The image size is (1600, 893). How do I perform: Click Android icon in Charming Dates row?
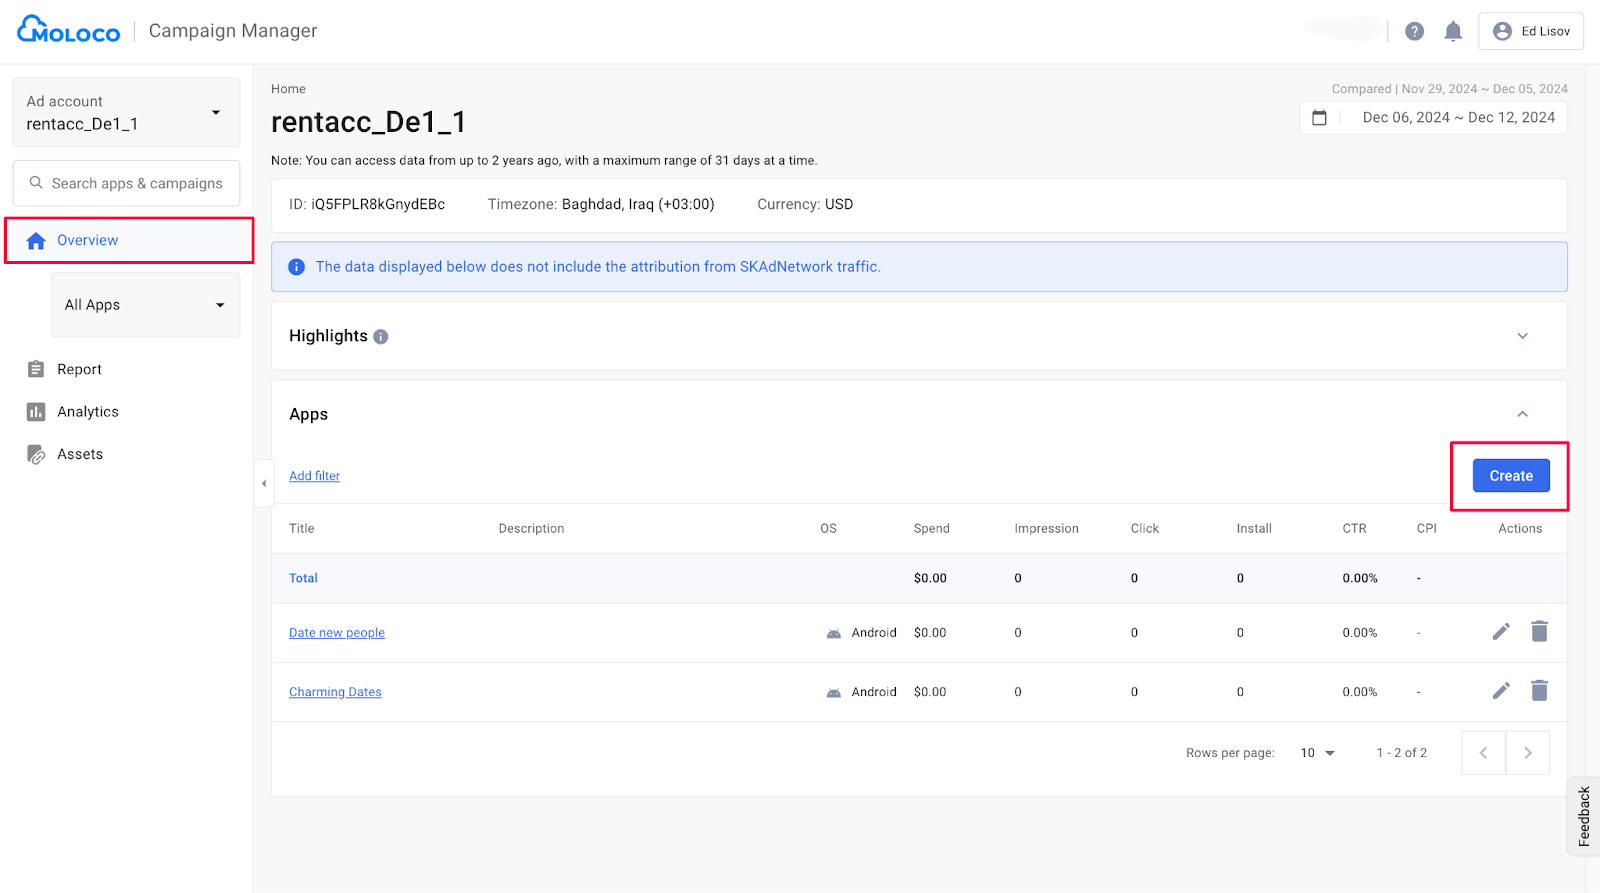pyautogui.click(x=833, y=692)
